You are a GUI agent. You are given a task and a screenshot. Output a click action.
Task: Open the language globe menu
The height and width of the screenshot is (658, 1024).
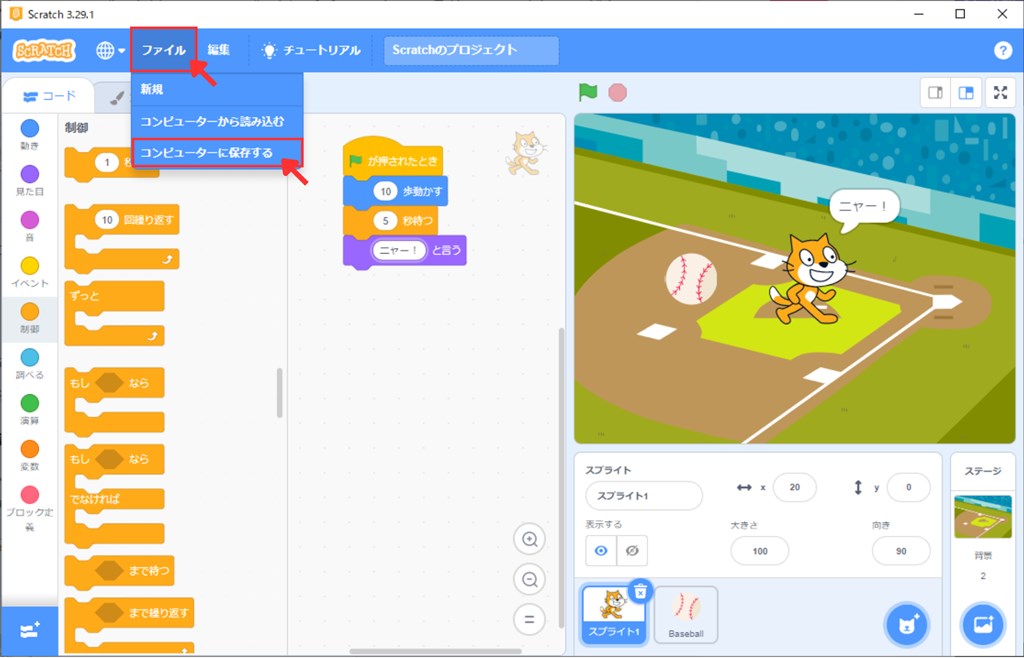110,50
